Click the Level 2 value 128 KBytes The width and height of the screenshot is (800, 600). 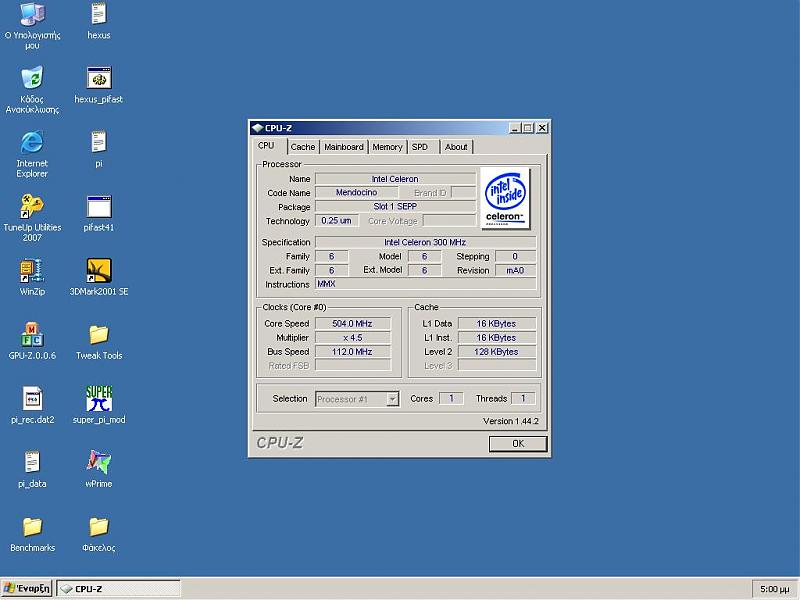(496, 352)
